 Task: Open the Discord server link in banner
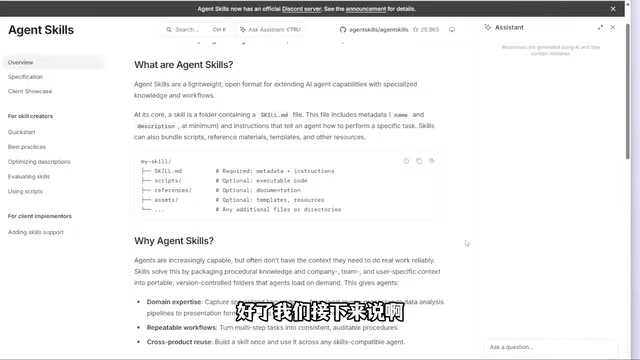tap(302, 9)
